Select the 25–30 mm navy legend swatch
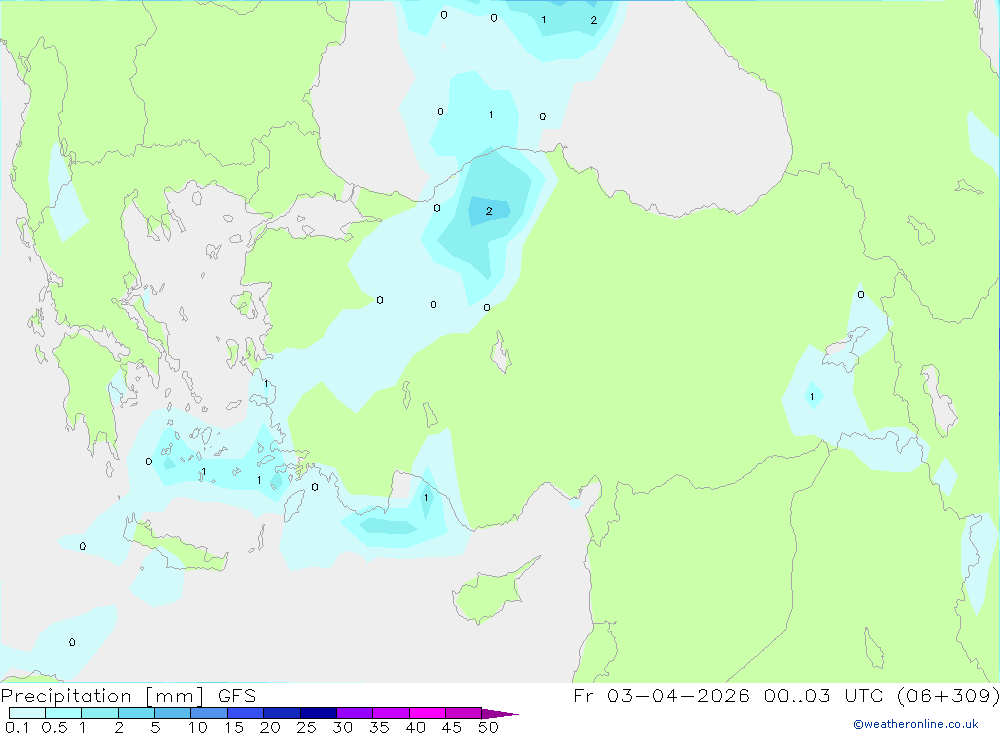1000x733 pixels. [318, 713]
